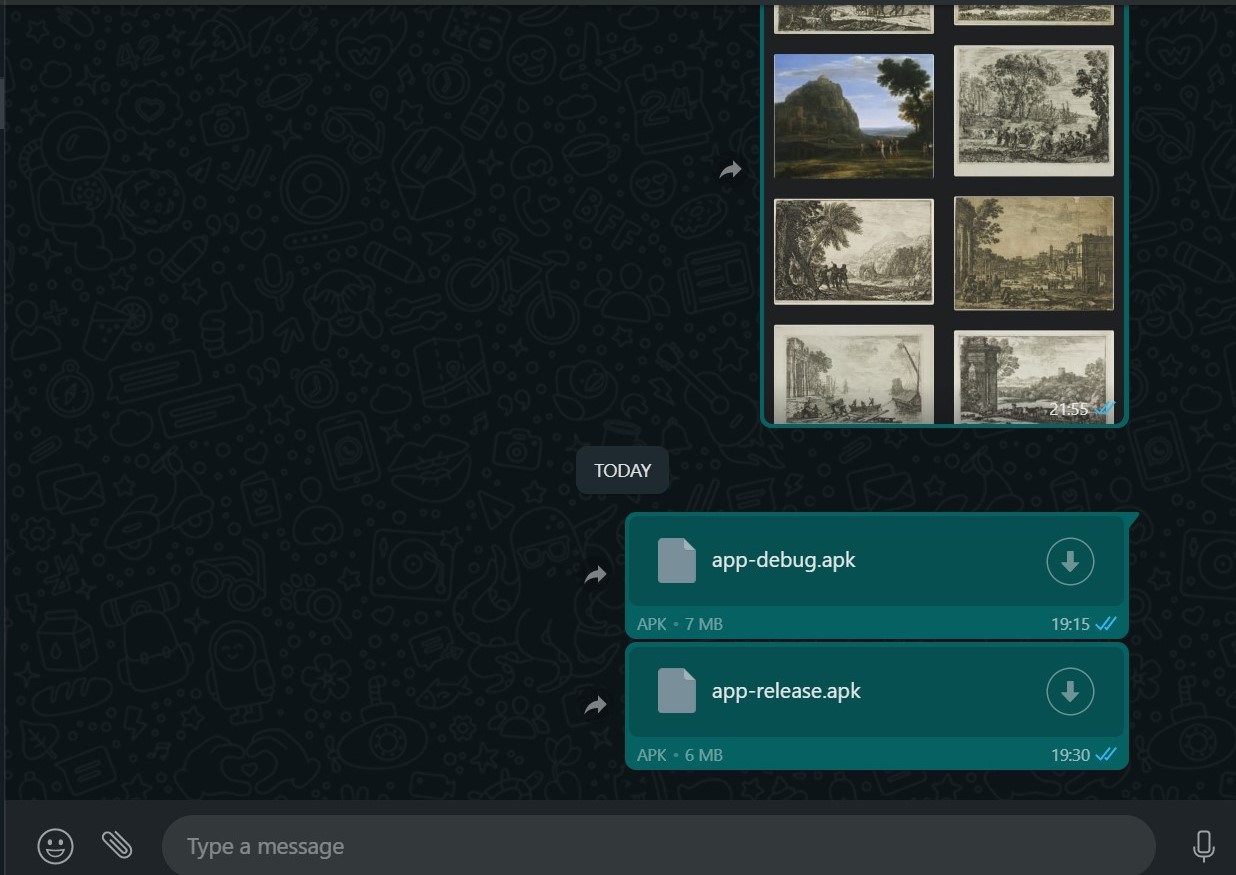Click the app-release.apk document icon

coord(676,691)
